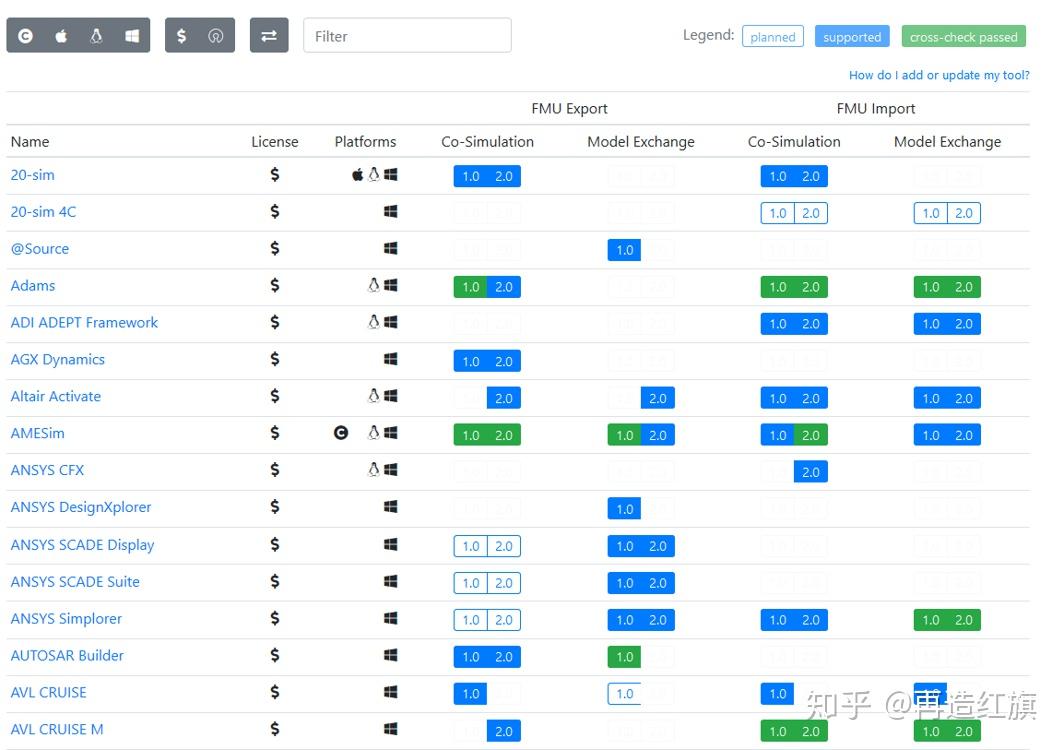Image resolution: width=1064 pixels, height=750 pixels.
Task: Toggle the supported legend badge
Action: [851, 36]
